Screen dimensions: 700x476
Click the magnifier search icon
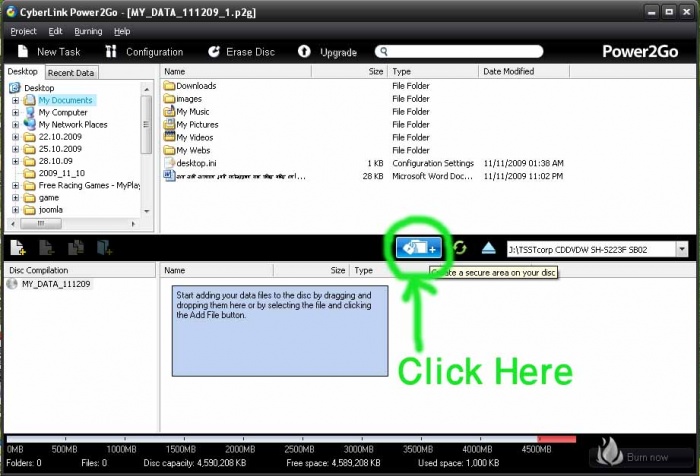pos(383,51)
